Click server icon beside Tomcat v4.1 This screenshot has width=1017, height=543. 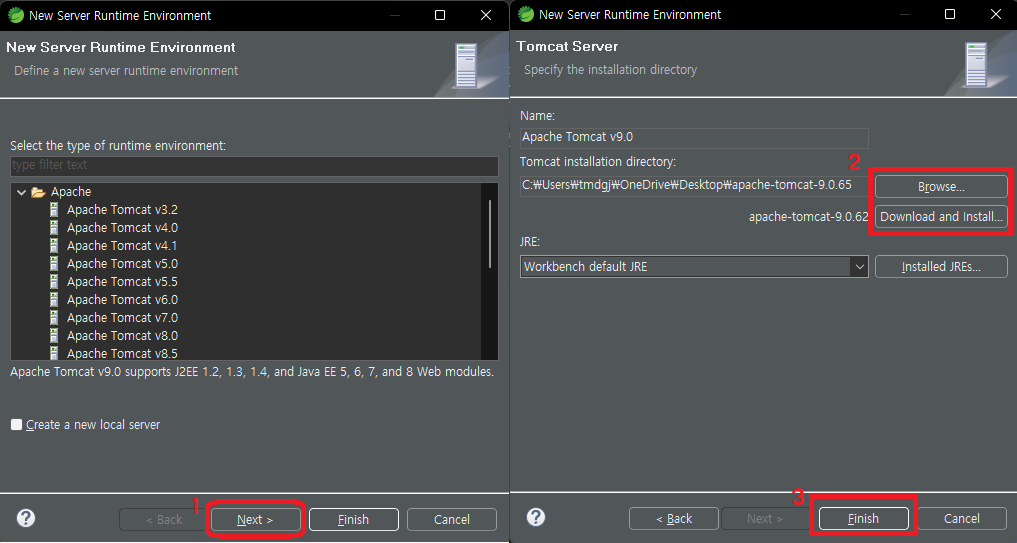point(54,246)
